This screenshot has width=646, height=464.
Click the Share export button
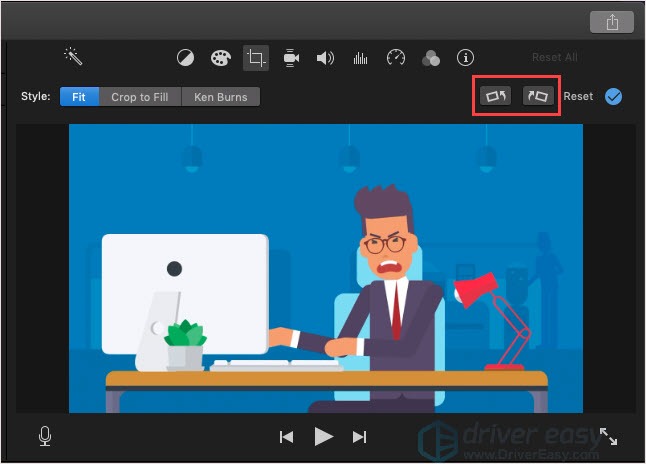(611, 22)
